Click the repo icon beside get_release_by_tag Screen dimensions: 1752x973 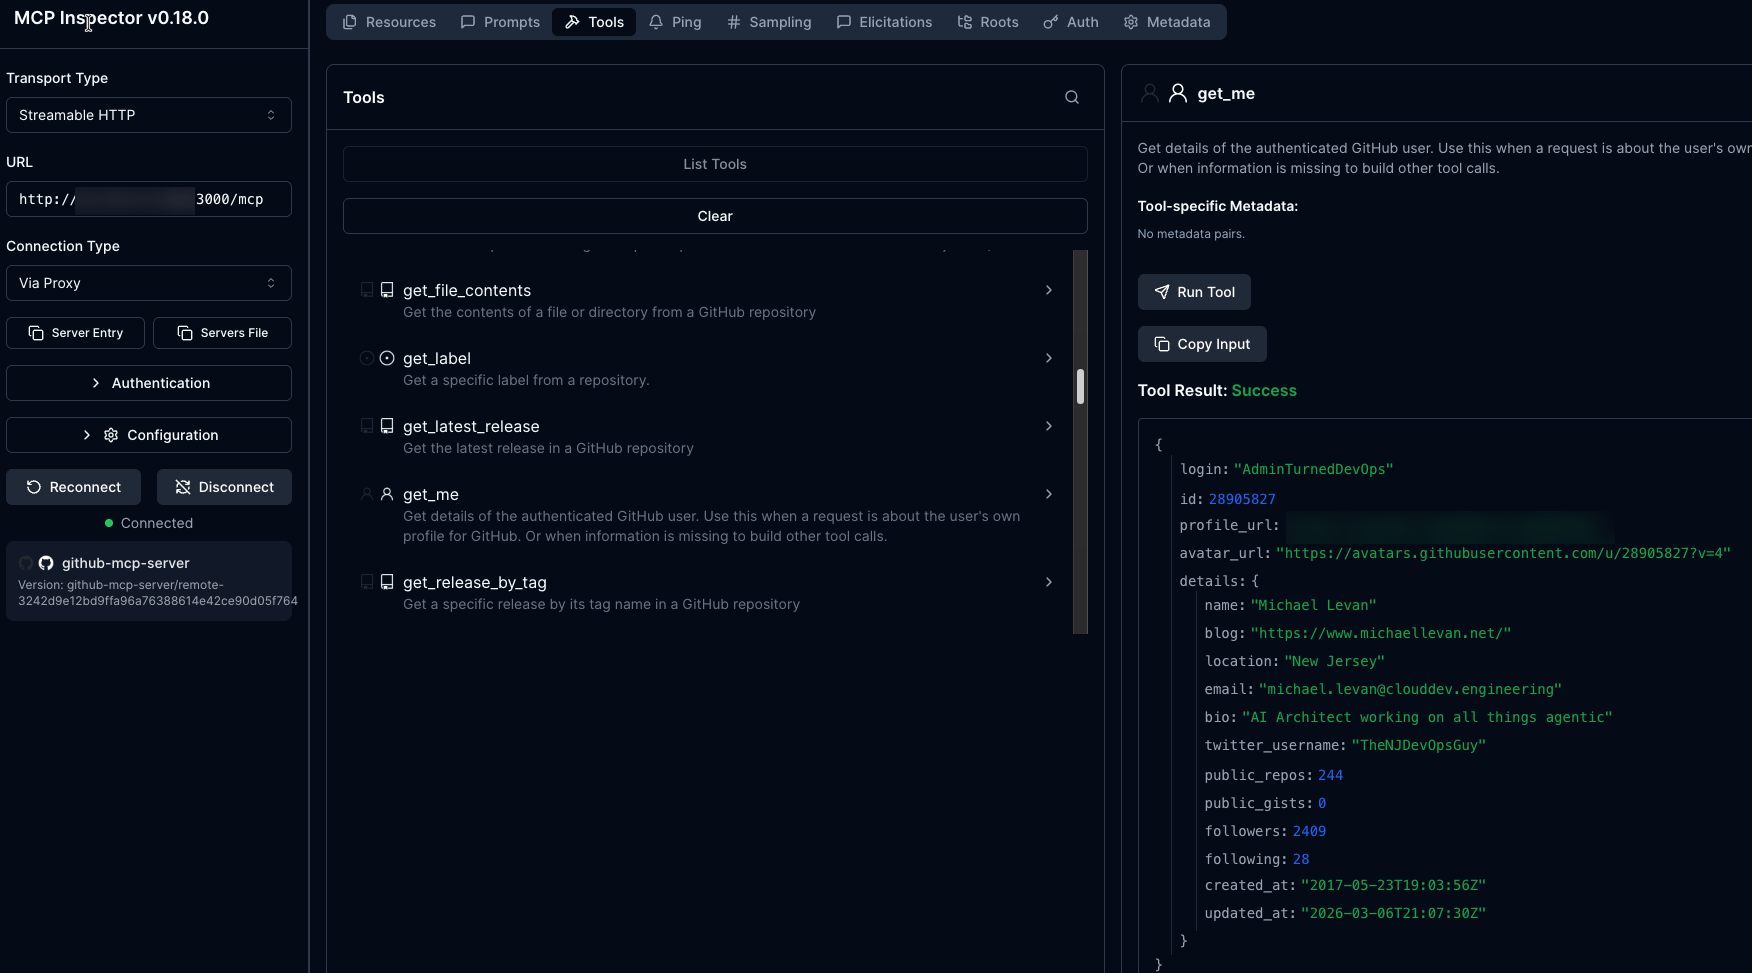tap(387, 582)
